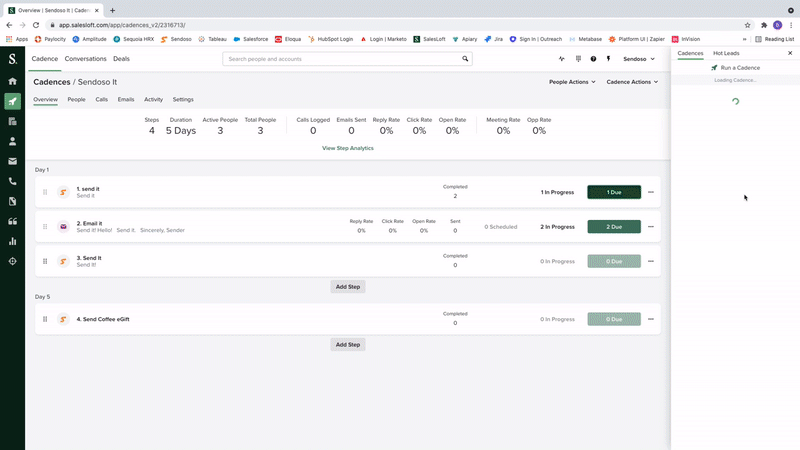Open the bar chart Analytics sidebar icon
Screen dimensions: 800x450
12,241
